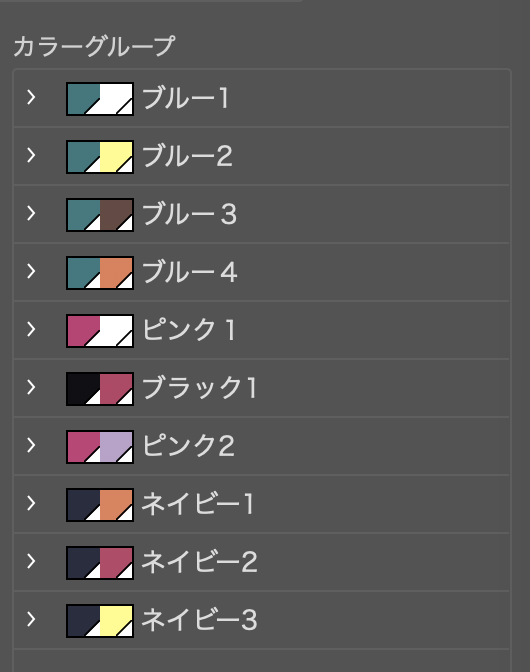Image resolution: width=530 pixels, height=672 pixels.
Task: Click the ピンク2 group name
Action: [188, 446]
